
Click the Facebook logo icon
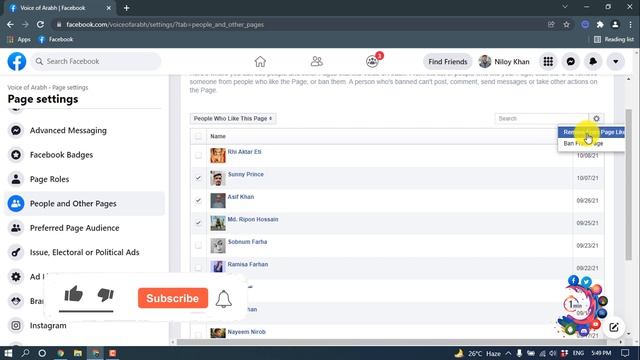[x=17, y=62]
